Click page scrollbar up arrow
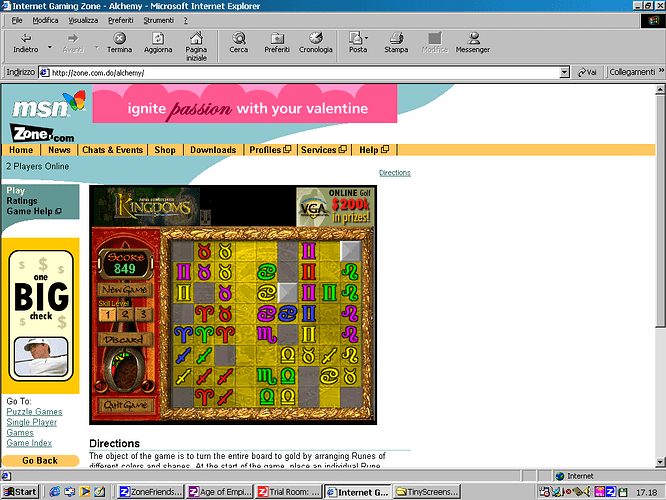 pyautogui.click(x=660, y=89)
